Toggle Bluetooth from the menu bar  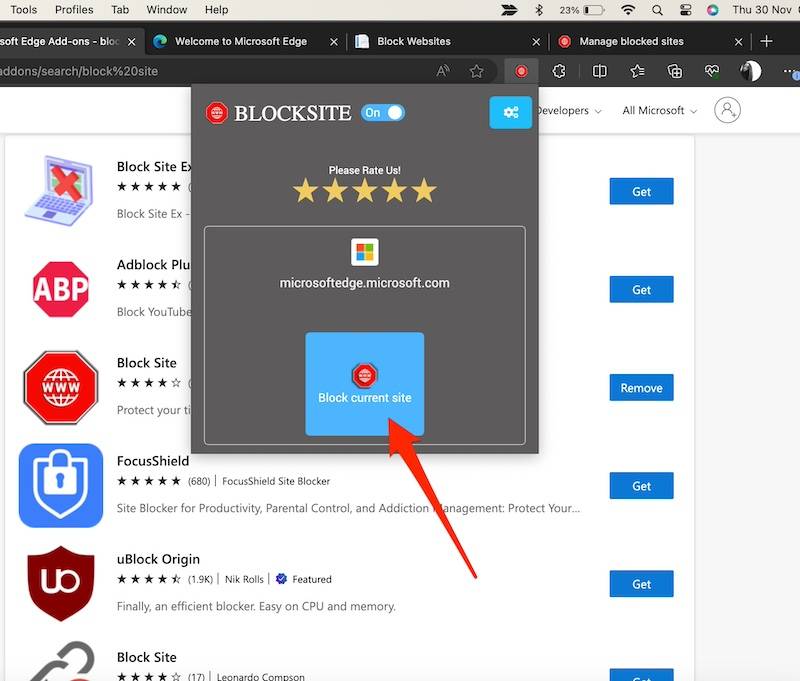(538, 9)
